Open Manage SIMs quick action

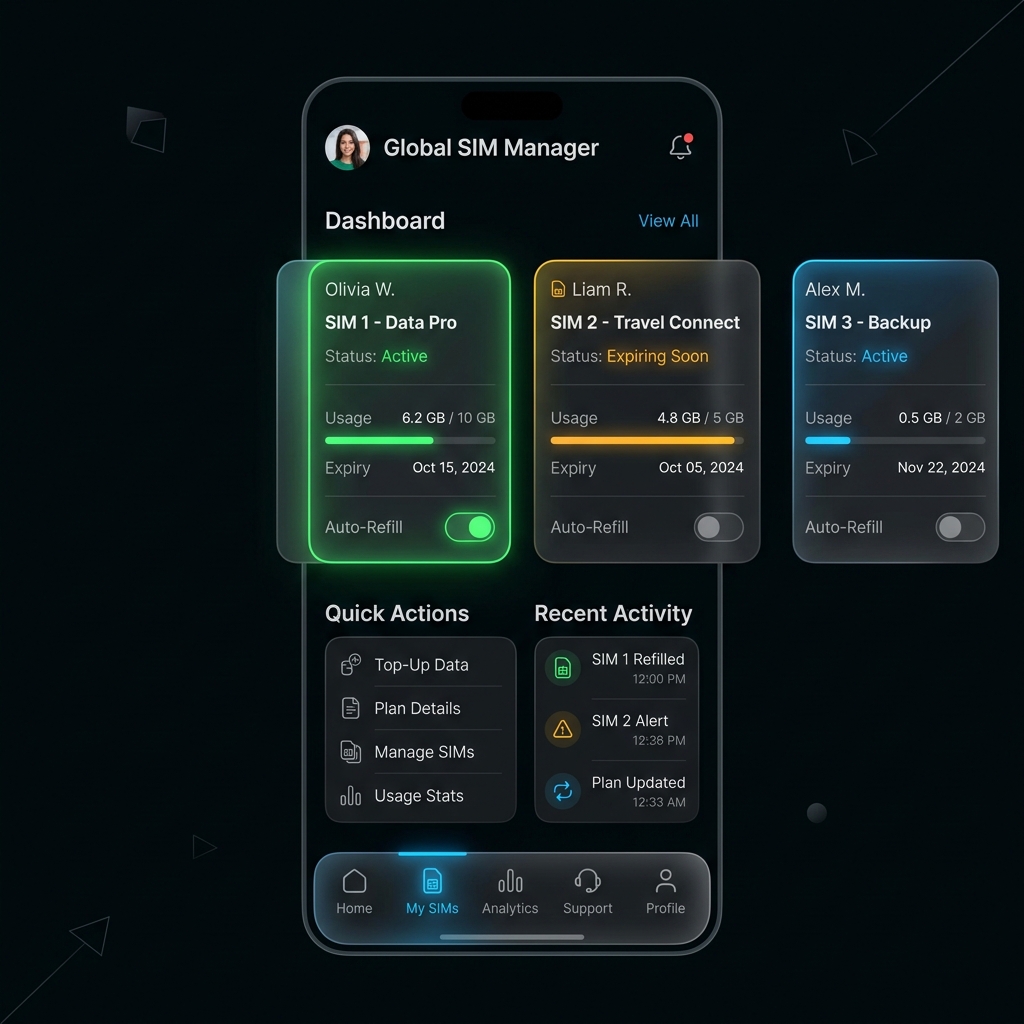pyautogui.click(x=421, y=752)
